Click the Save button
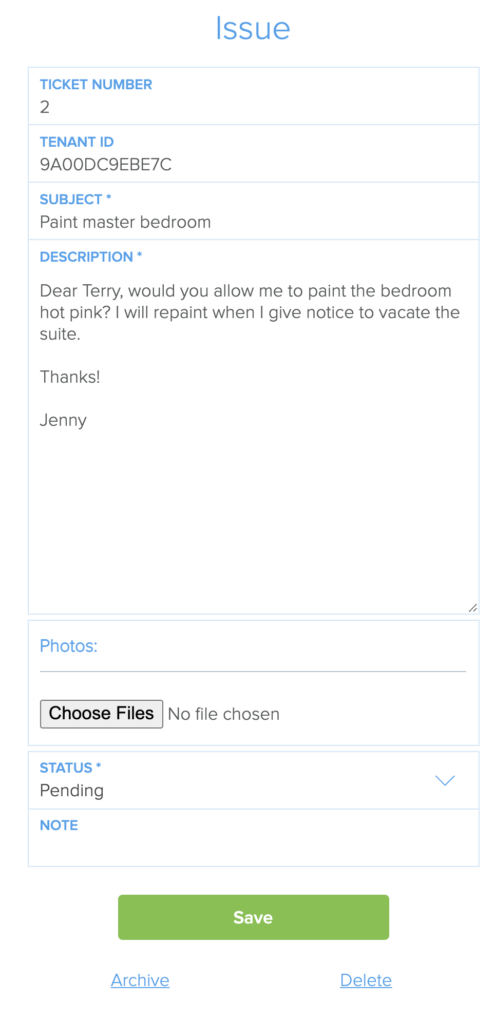Screen dimensions: 495x1024 pyautogui.click(x=253, y=917)
